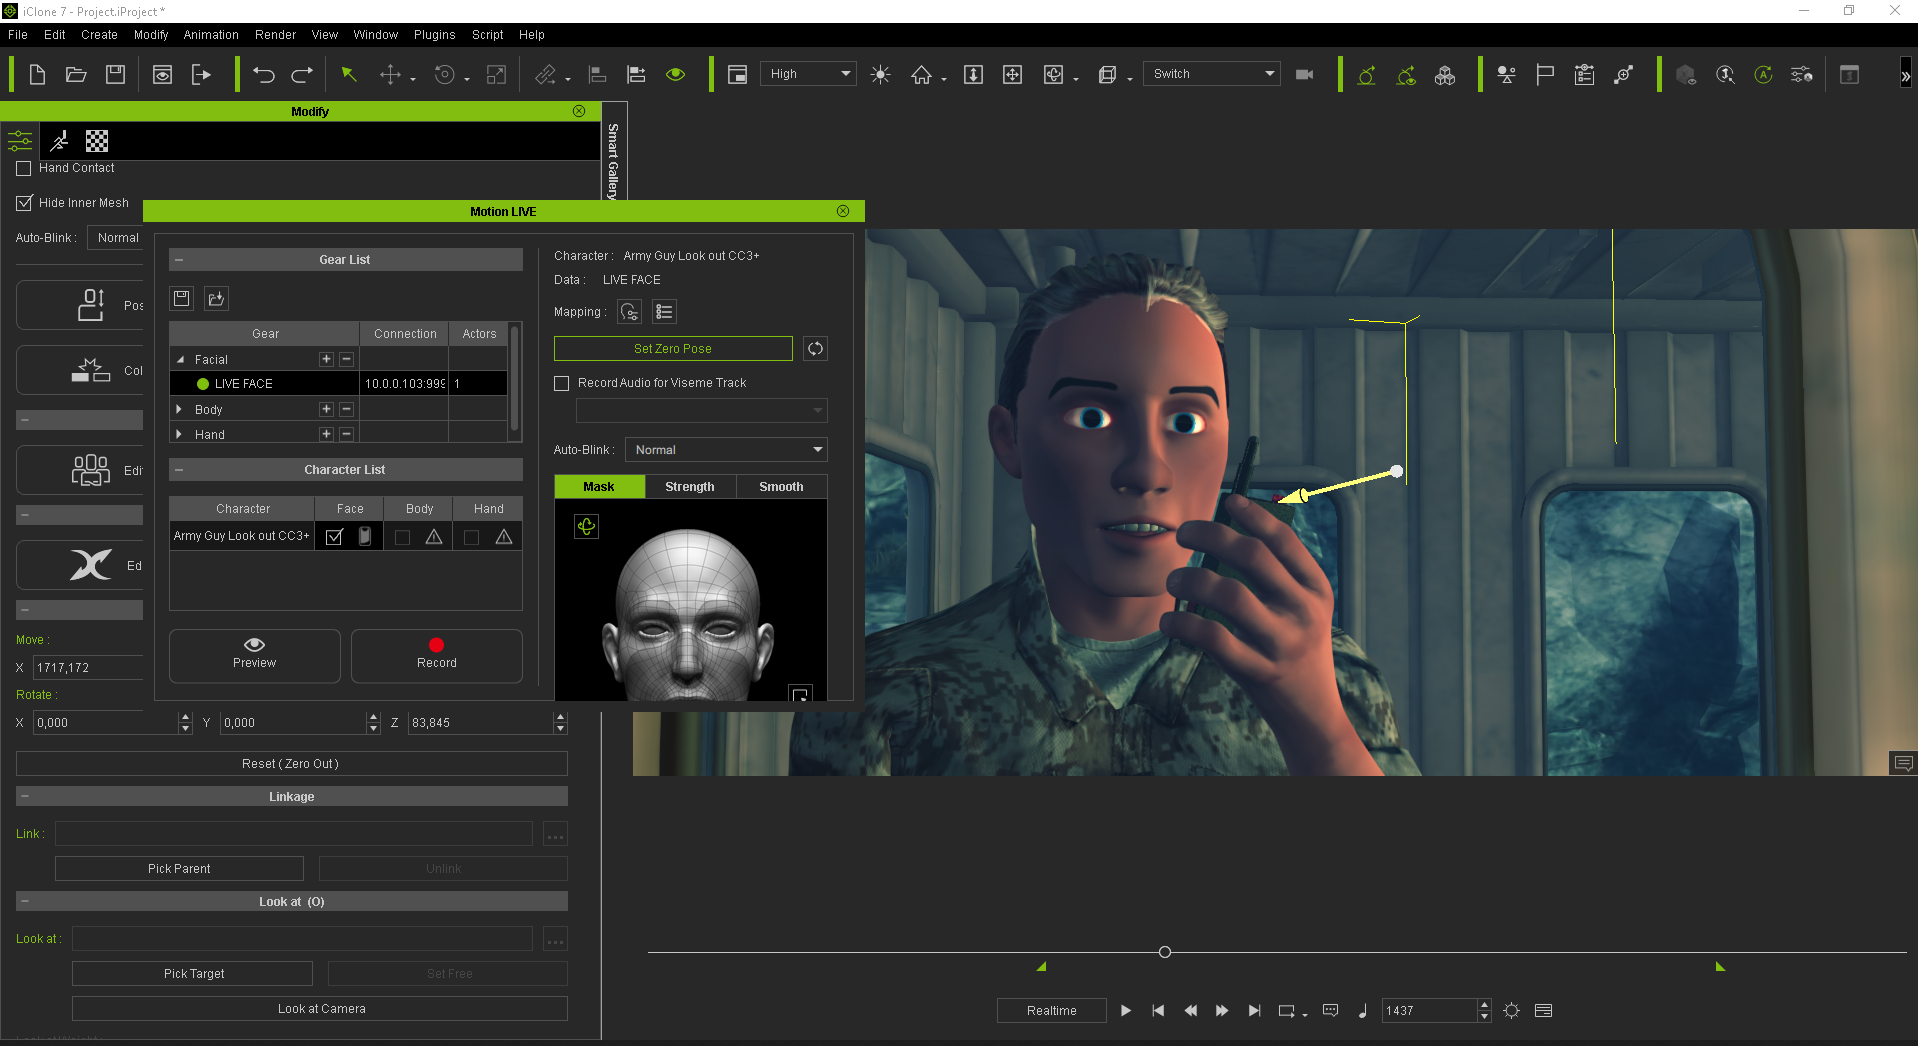Viewport: 1918px width, 1046px height.
Task: Collapse the Facial gear row
Action: [180, 359]
